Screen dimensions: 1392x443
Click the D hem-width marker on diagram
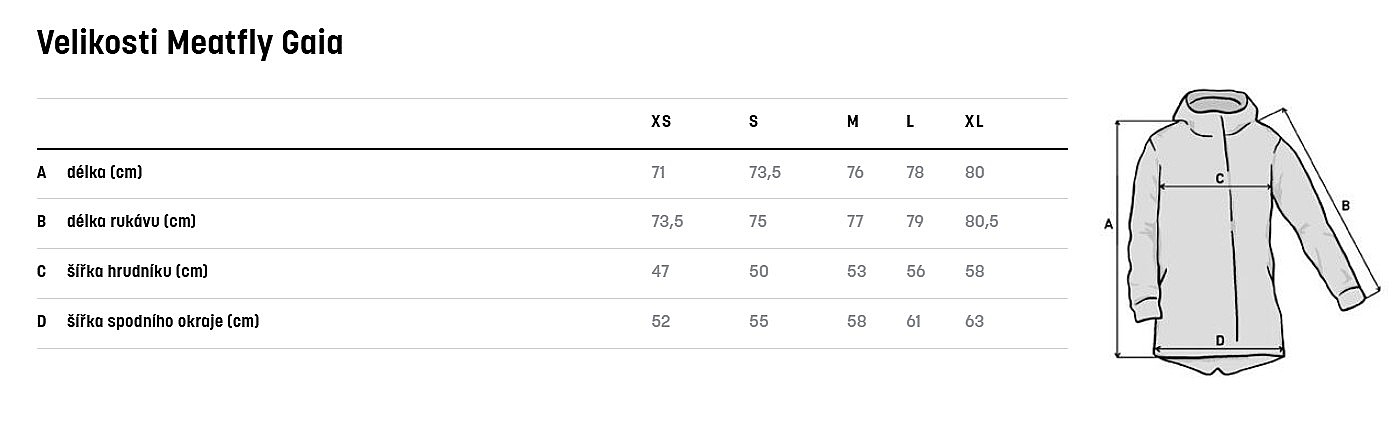[1220, 341]
